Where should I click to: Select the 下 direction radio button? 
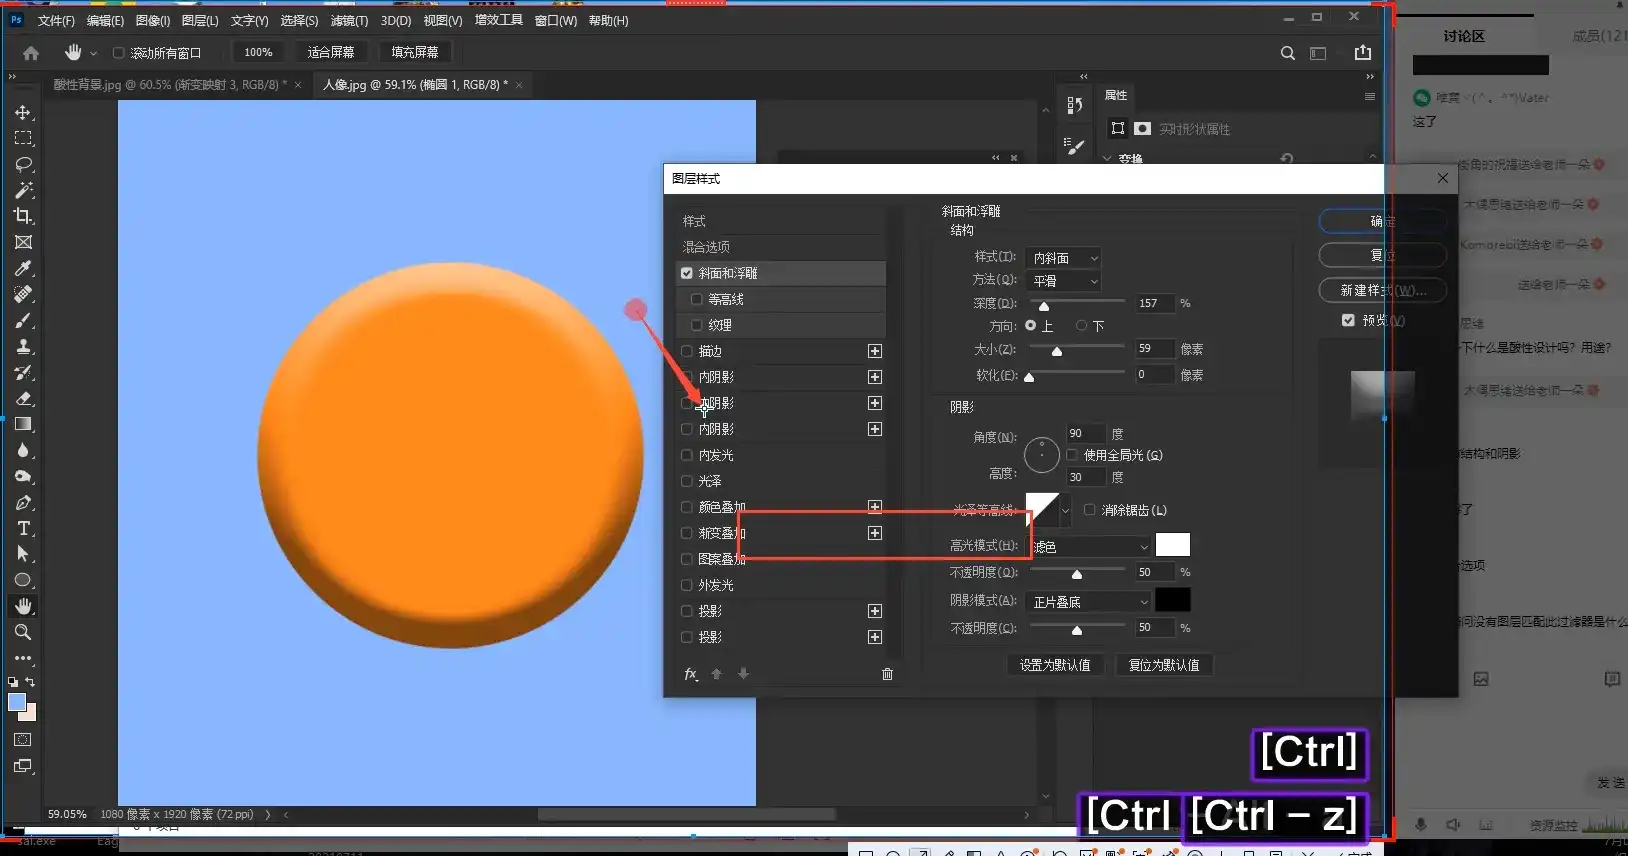tap(1081, 326)
